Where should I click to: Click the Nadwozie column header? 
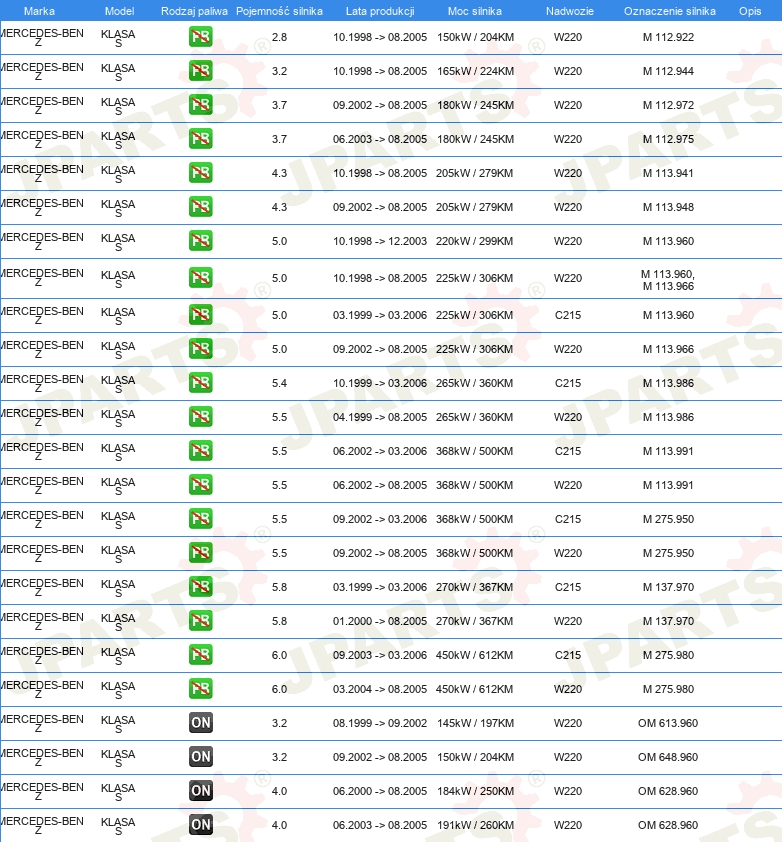tap(569, 11)
